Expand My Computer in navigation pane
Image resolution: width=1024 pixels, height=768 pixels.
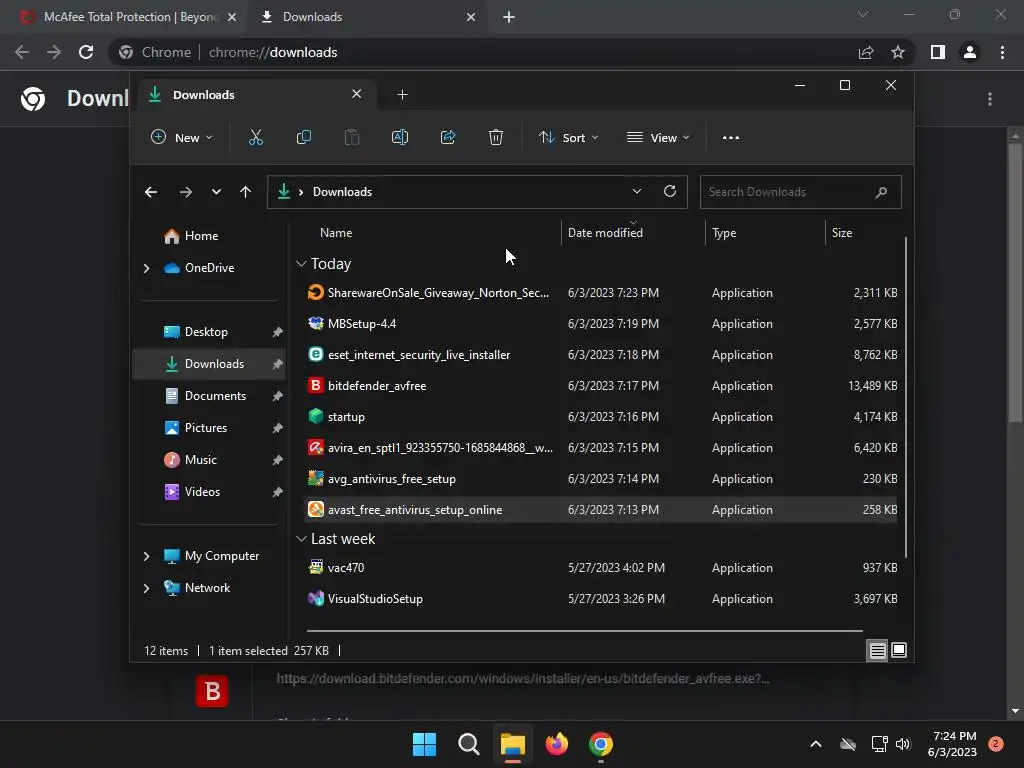point(146,556)
